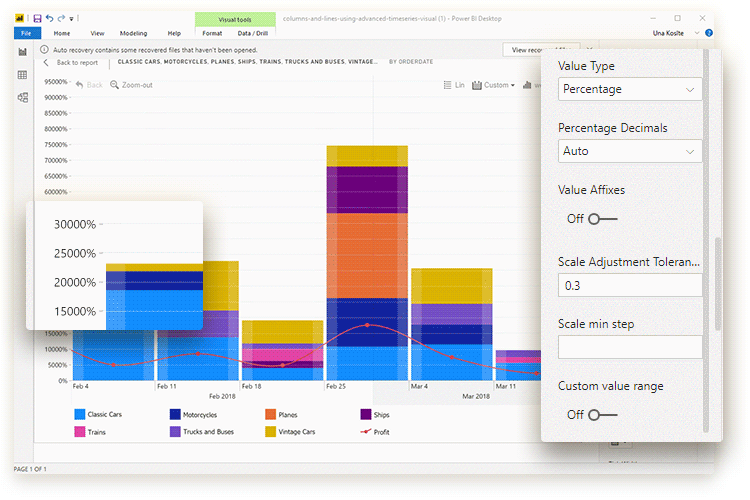Click the Feb 2018 month label

pyautogui.click(x=222, y=396)
